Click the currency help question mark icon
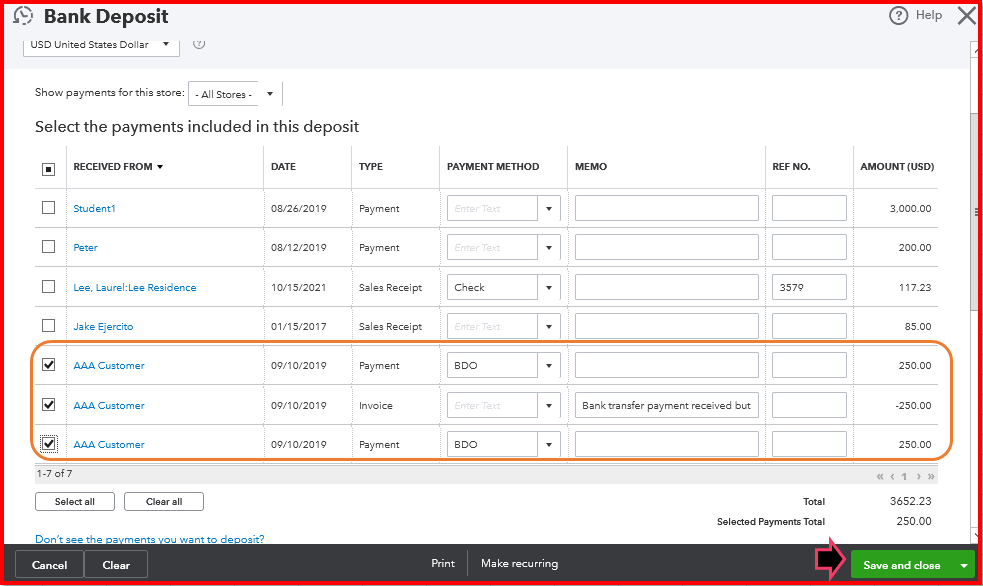 tap(199, 44)
